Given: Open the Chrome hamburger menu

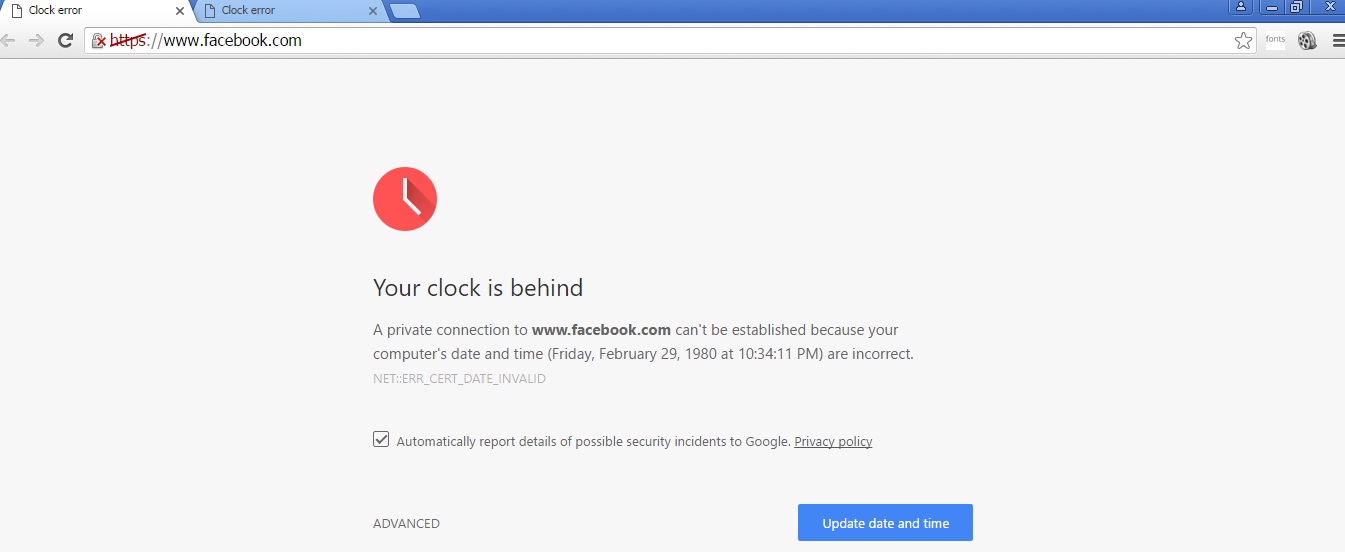Looking at the screenshot, I should pos(1338,41).
